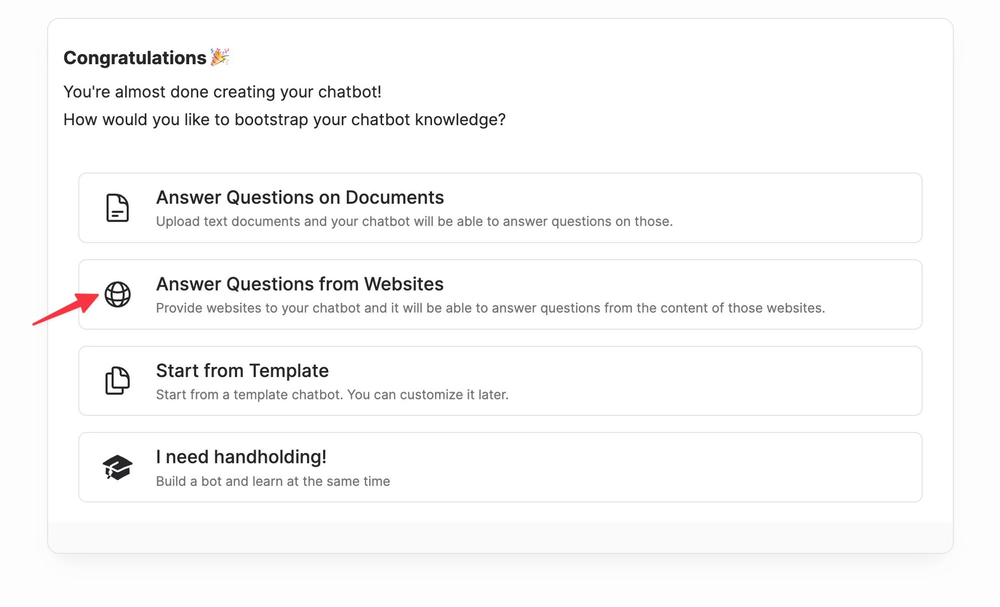The image size is (1000, 607).
Task: Choose the "Answer Questions from Websites" title
Action: coord(299,284)
